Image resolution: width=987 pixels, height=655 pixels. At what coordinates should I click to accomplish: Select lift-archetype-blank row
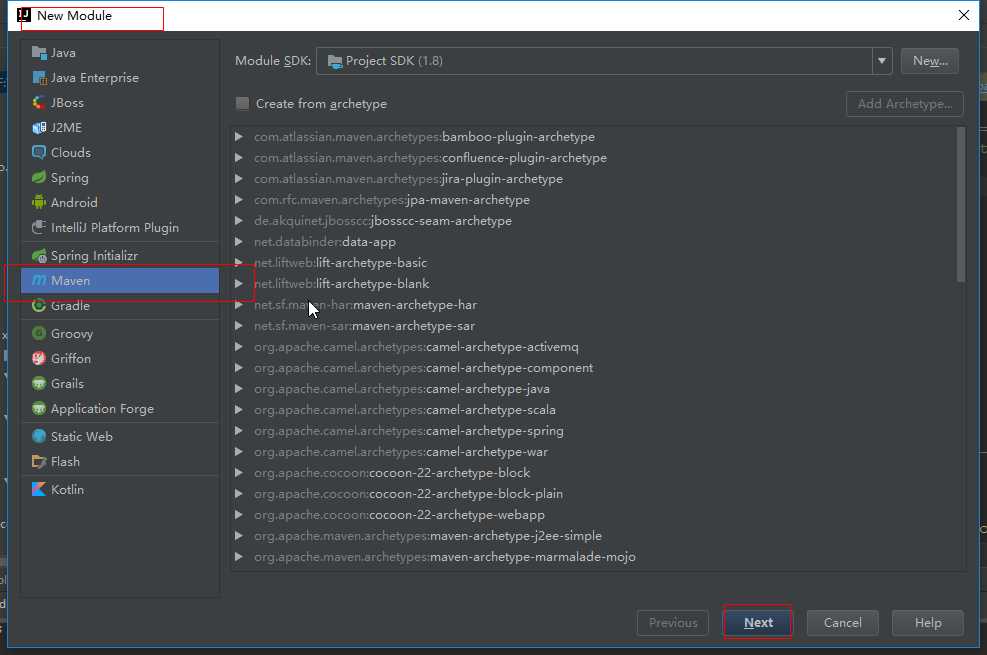pyautogui.click(x=594, y=284)
